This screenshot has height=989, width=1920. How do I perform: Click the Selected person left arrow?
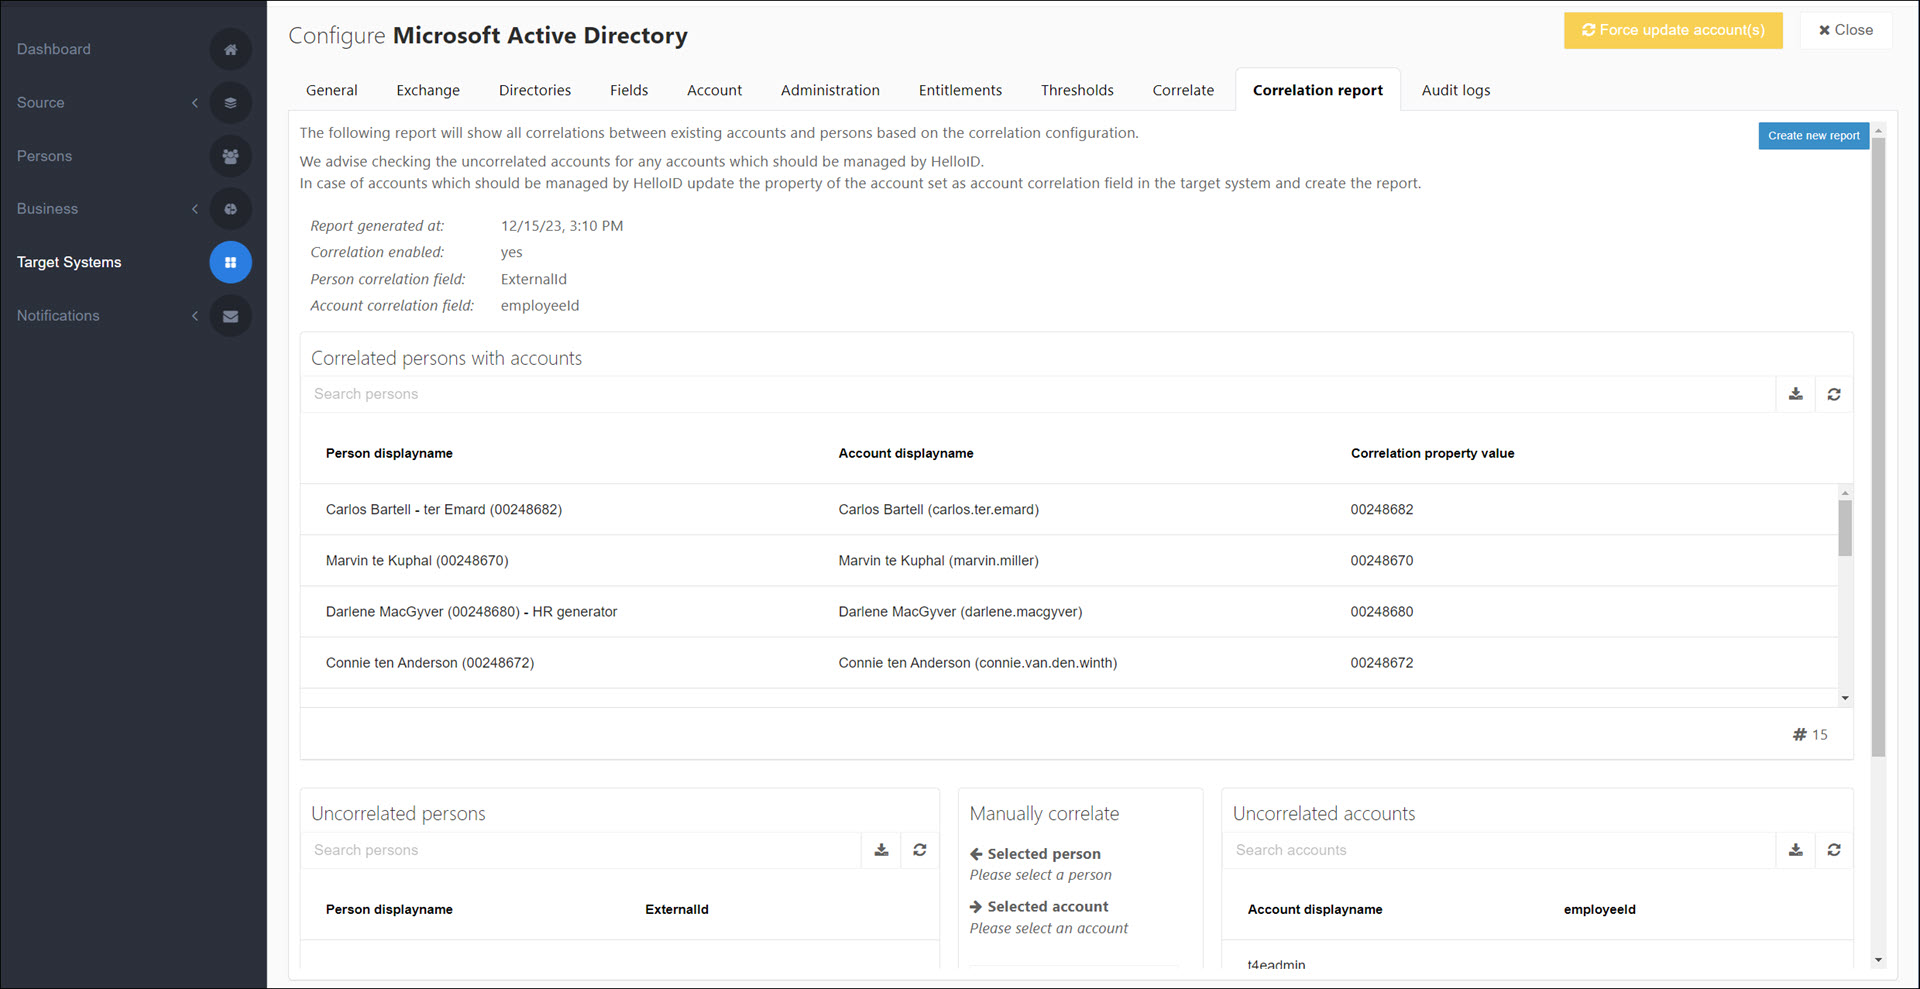tap(976, 854)
